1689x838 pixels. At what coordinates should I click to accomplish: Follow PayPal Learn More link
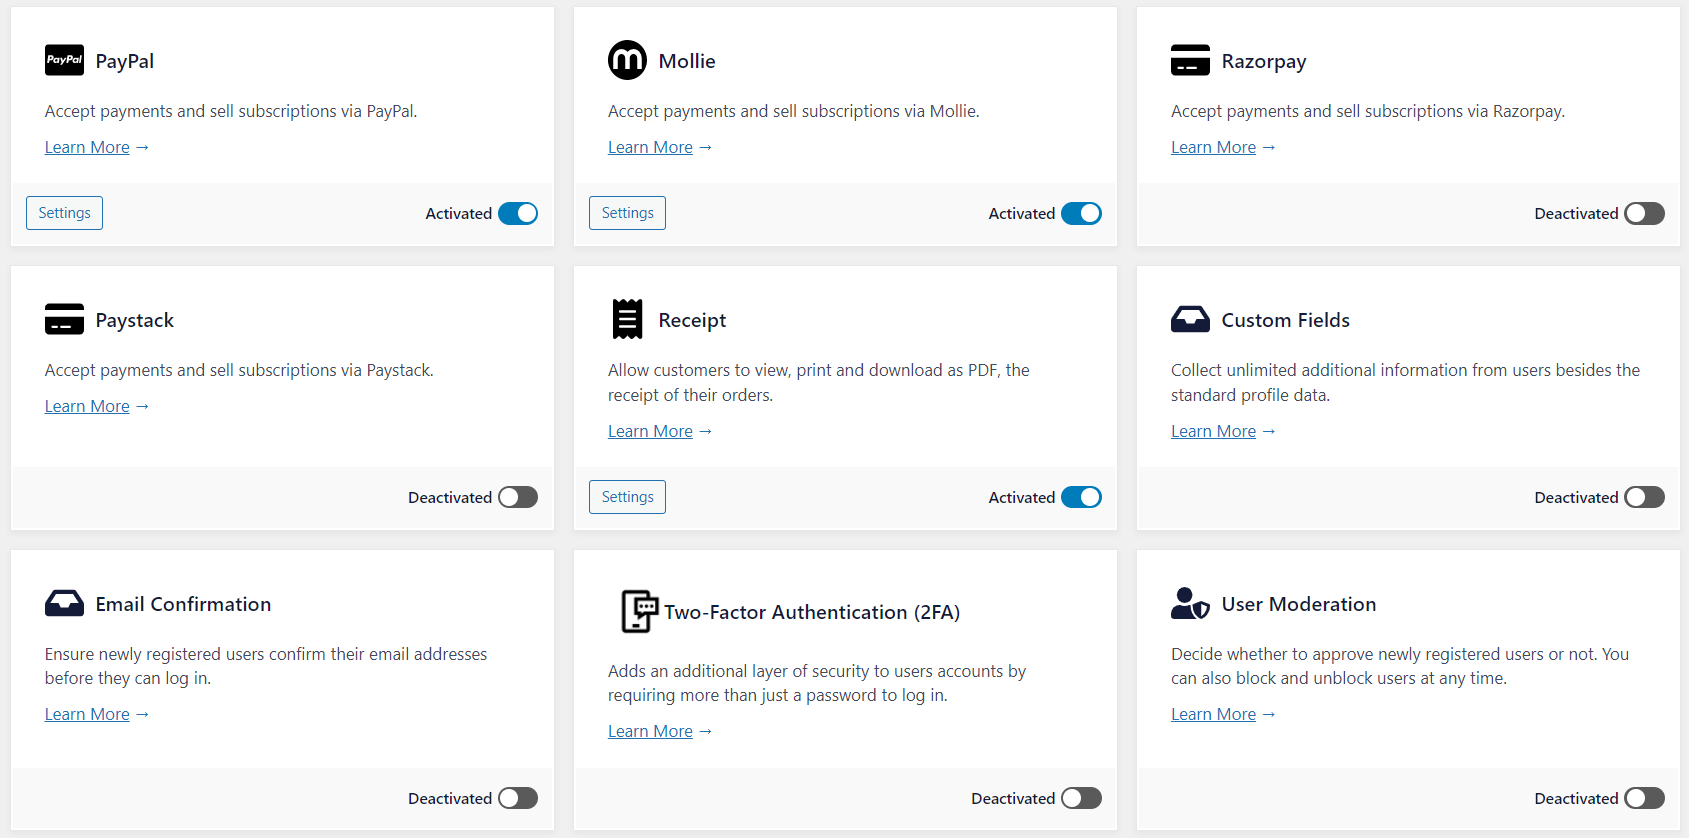pos(87,147)
